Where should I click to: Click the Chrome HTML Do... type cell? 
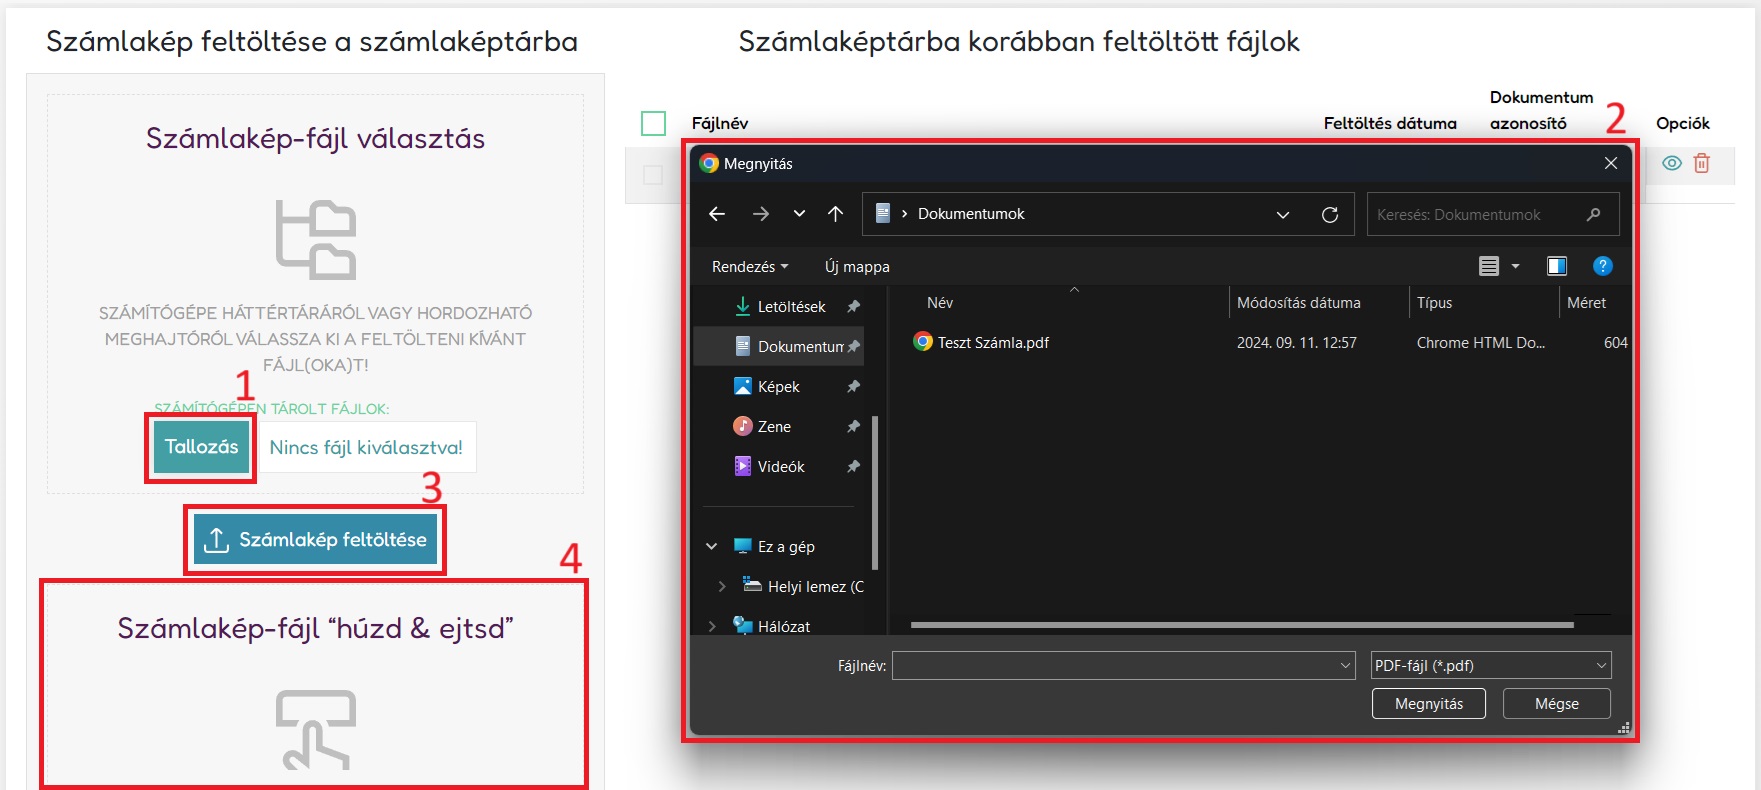[1480, 343]
